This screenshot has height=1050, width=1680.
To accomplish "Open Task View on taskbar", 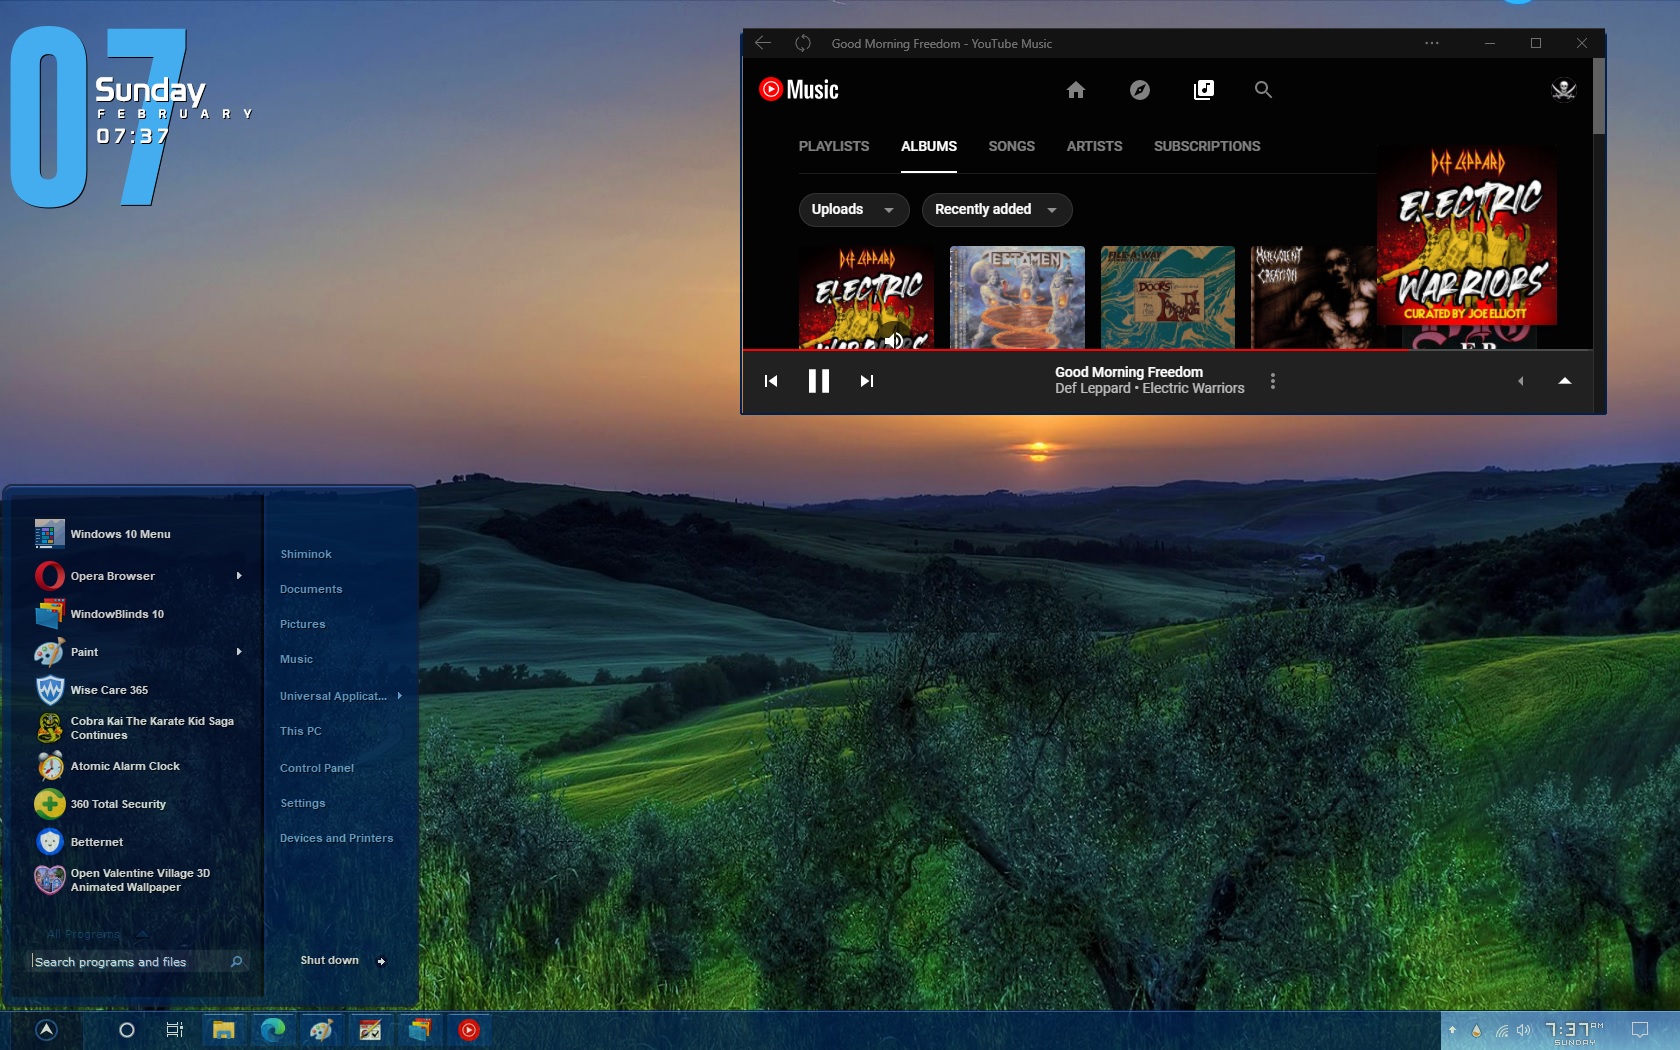I will [x=174, y=1030].
